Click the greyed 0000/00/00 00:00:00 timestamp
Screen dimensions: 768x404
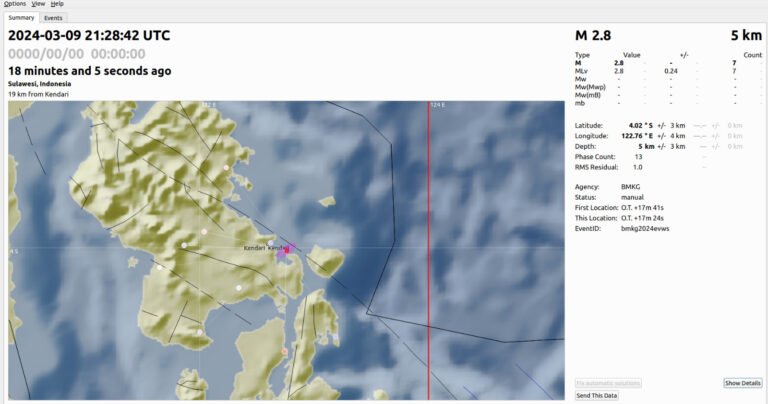point(77,54)
